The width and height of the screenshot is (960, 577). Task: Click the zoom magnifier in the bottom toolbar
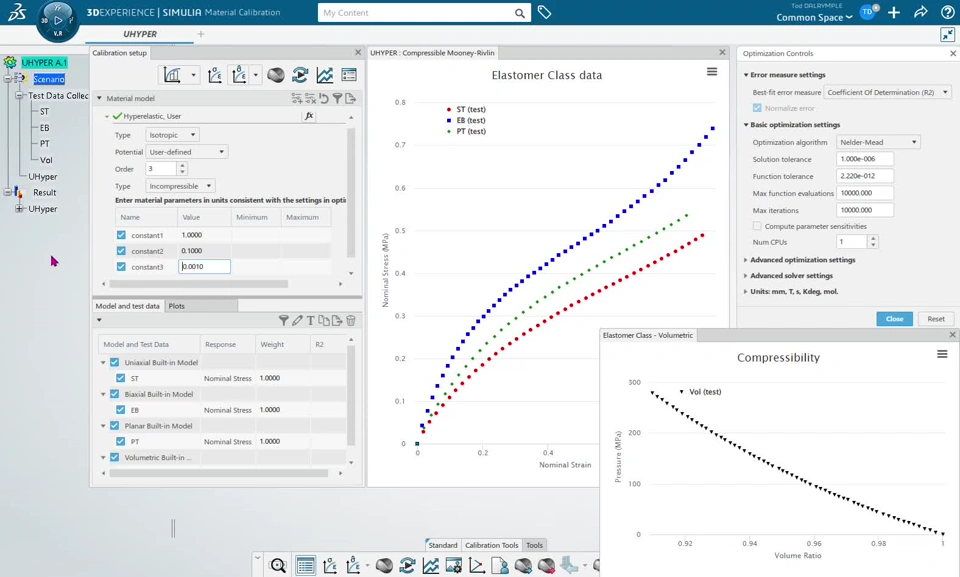pos(278,565)
